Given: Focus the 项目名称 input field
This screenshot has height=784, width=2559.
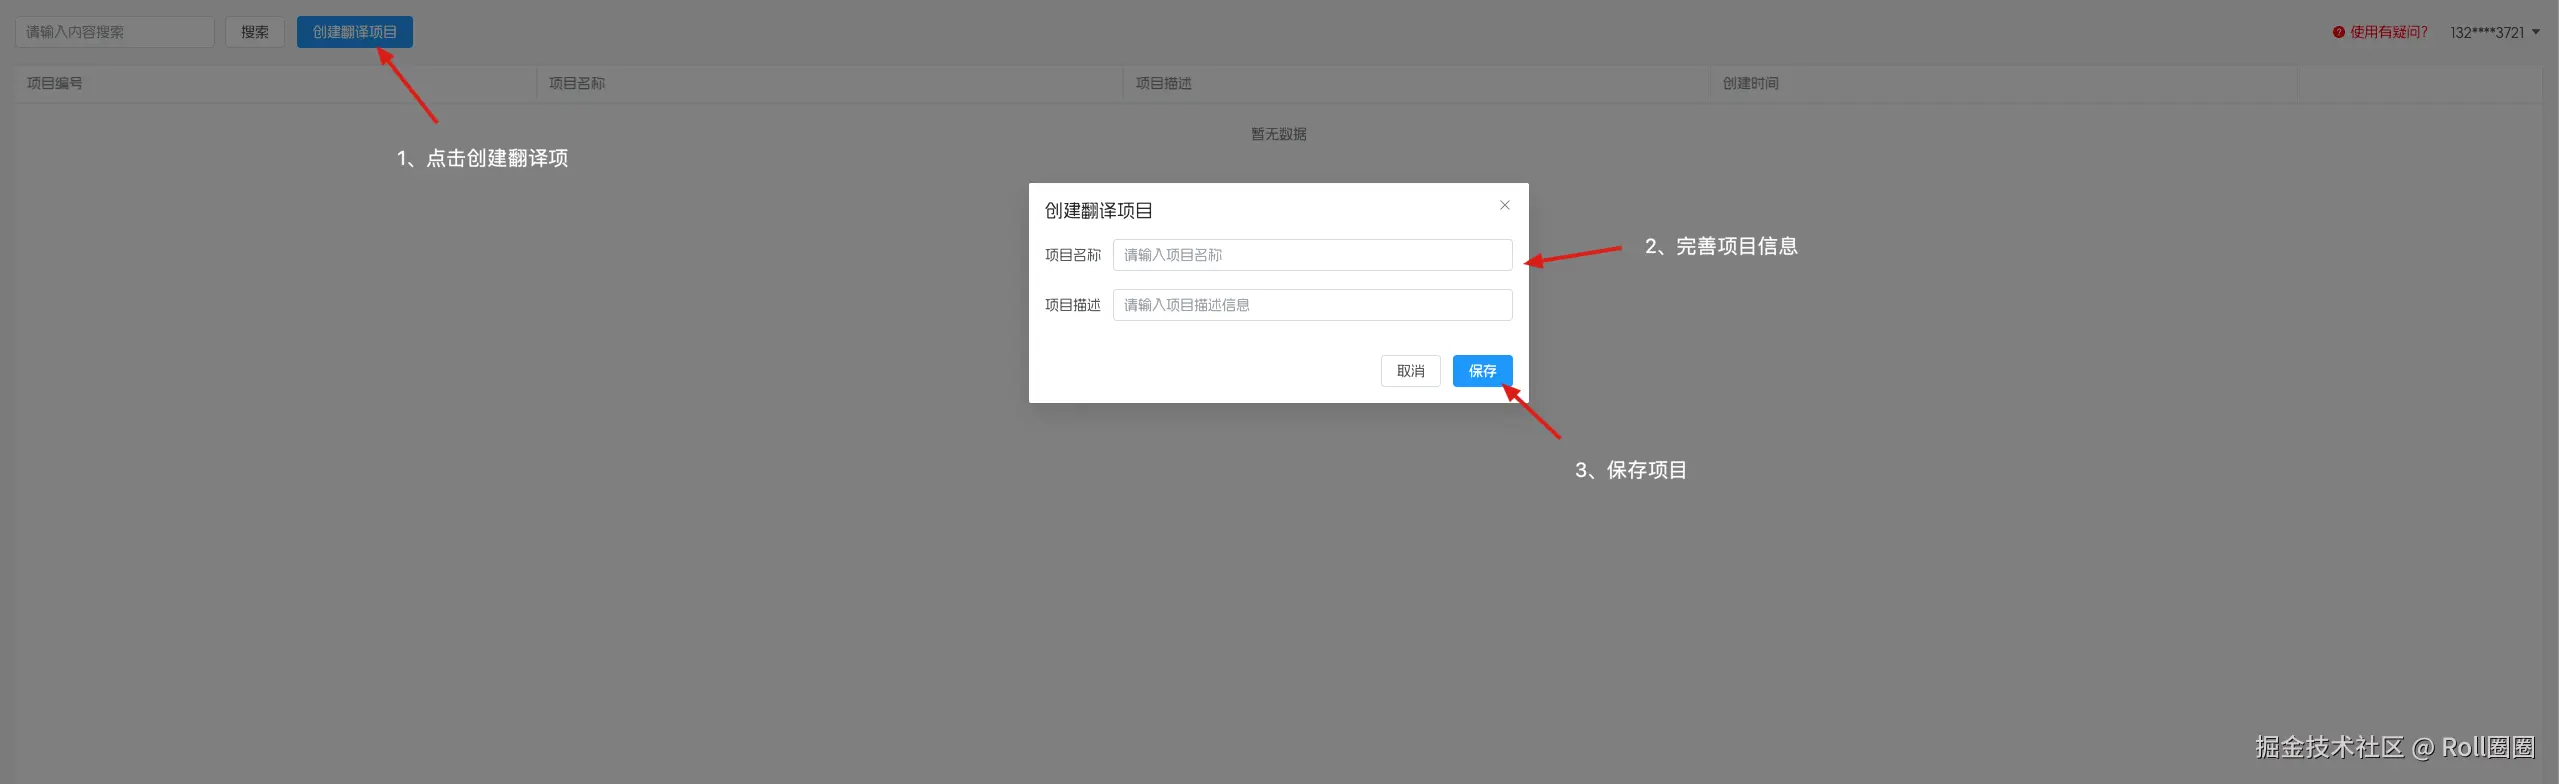Looking at the screenshot, I should pos(1312,255).
